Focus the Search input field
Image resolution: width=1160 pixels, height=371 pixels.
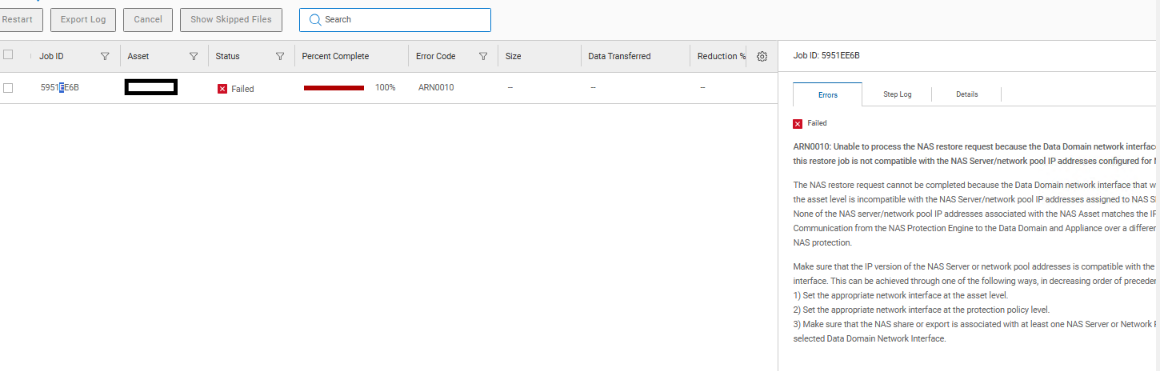395,20
